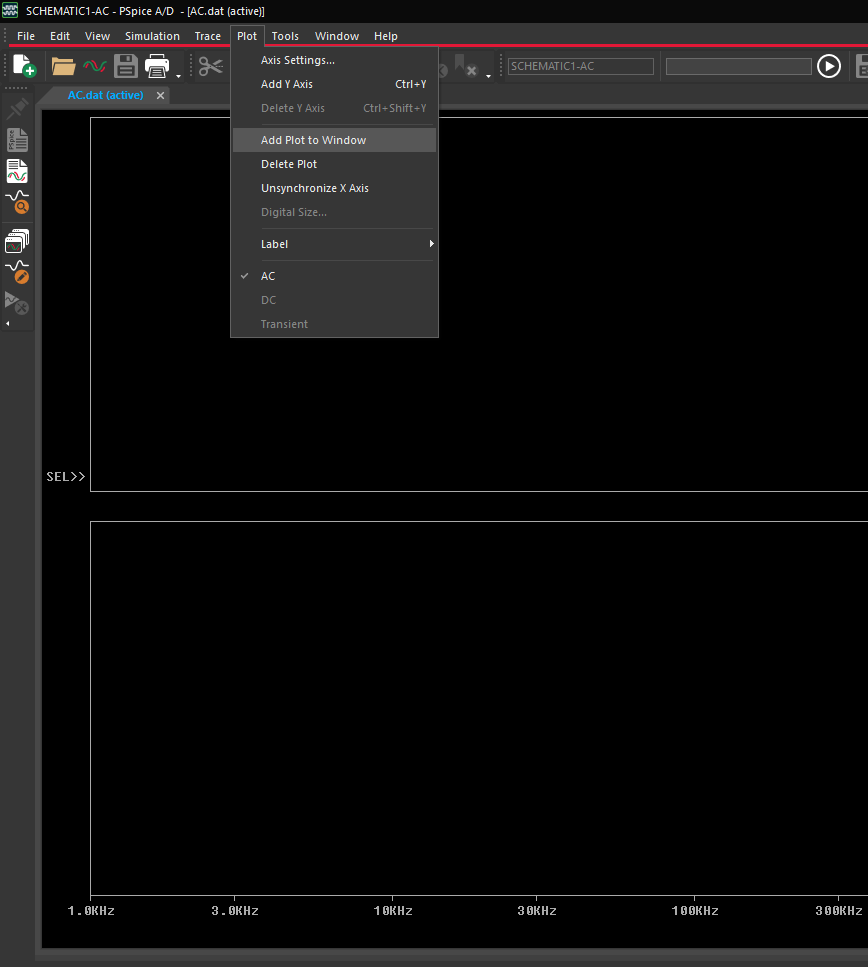Cut using the scissors icon

(210, 66)
